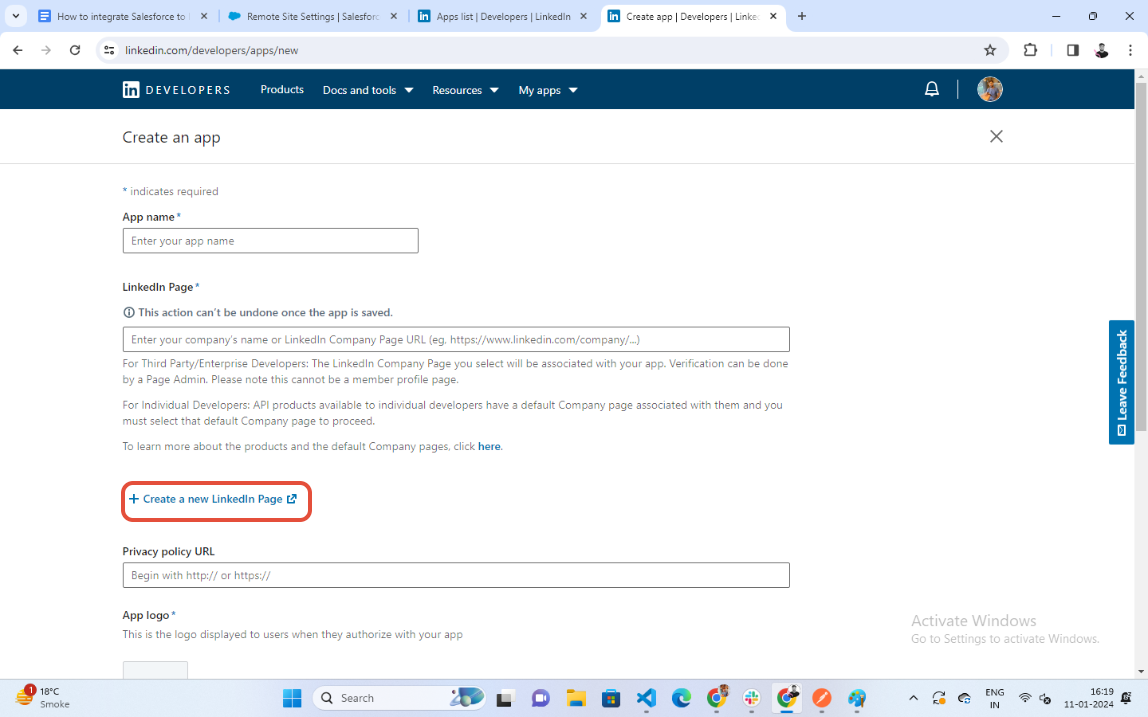Click the 'here' link for default pages

tap(489, 446)
